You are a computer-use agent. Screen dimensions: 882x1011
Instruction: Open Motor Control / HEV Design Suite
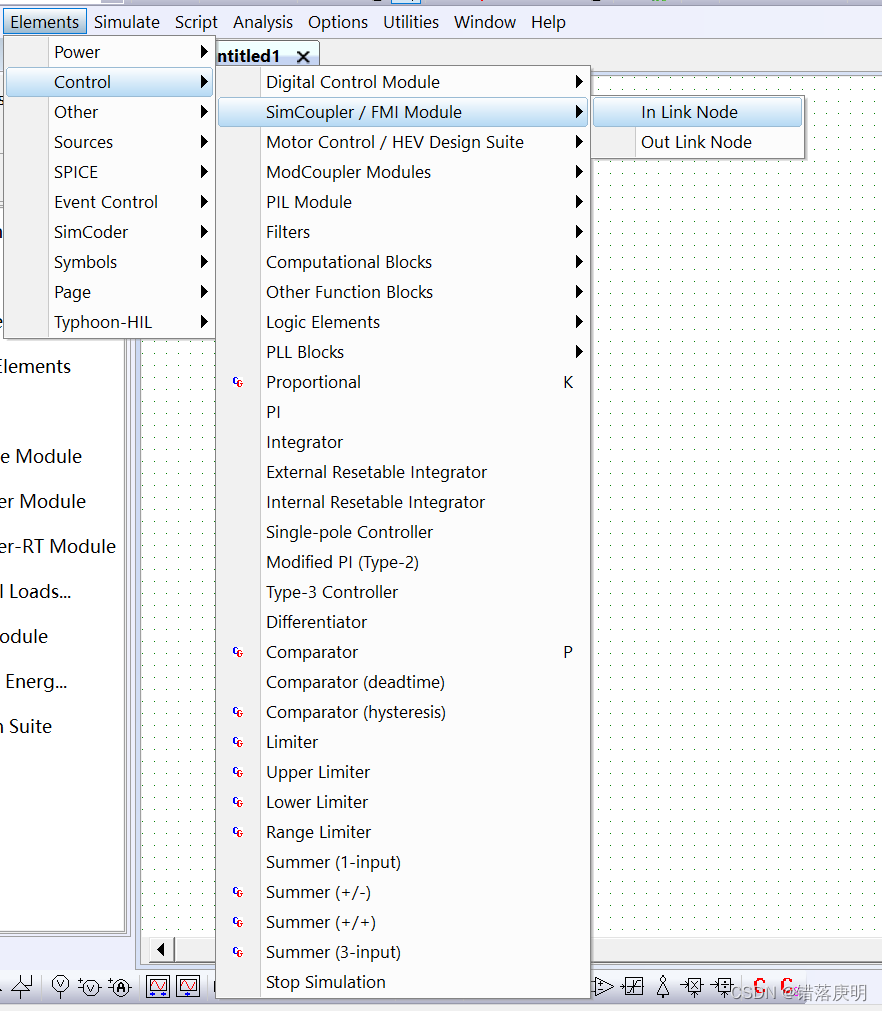(403, 142)
